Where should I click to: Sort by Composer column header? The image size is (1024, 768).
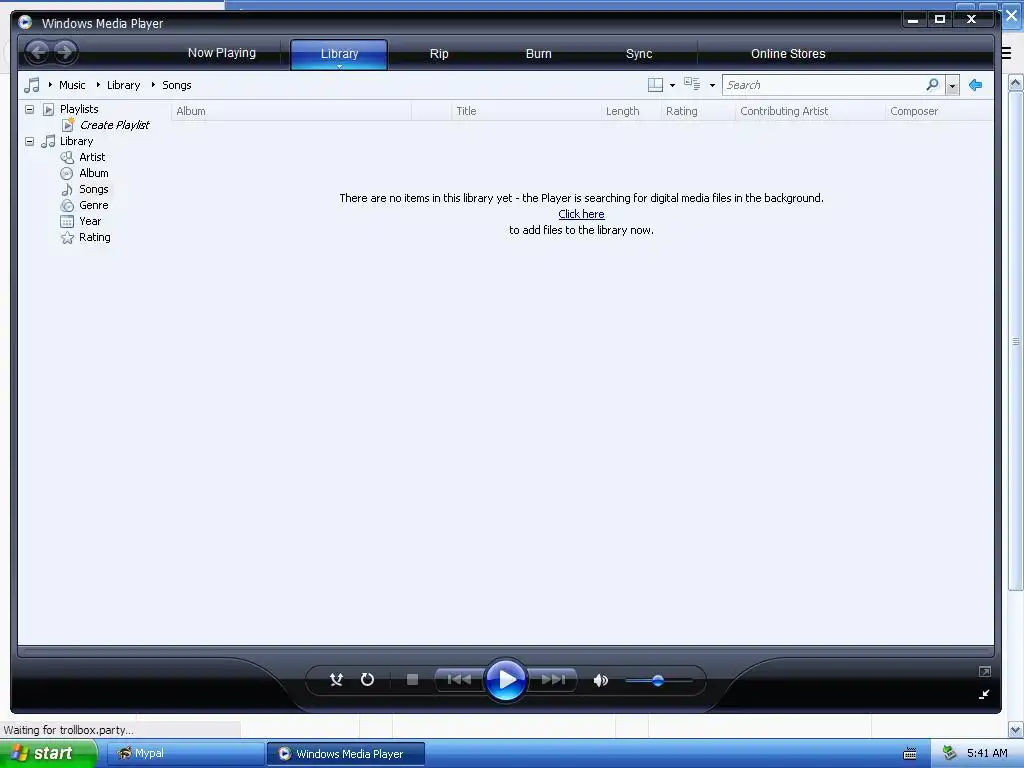(940, 111)
